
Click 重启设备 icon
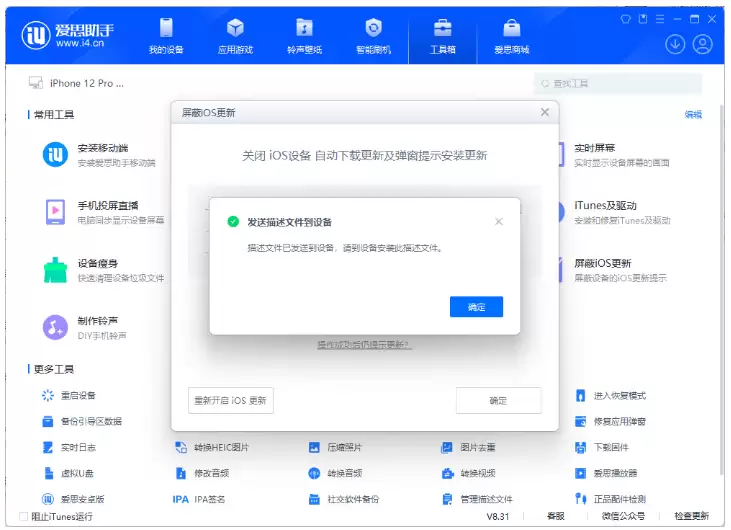pos(48,395)
